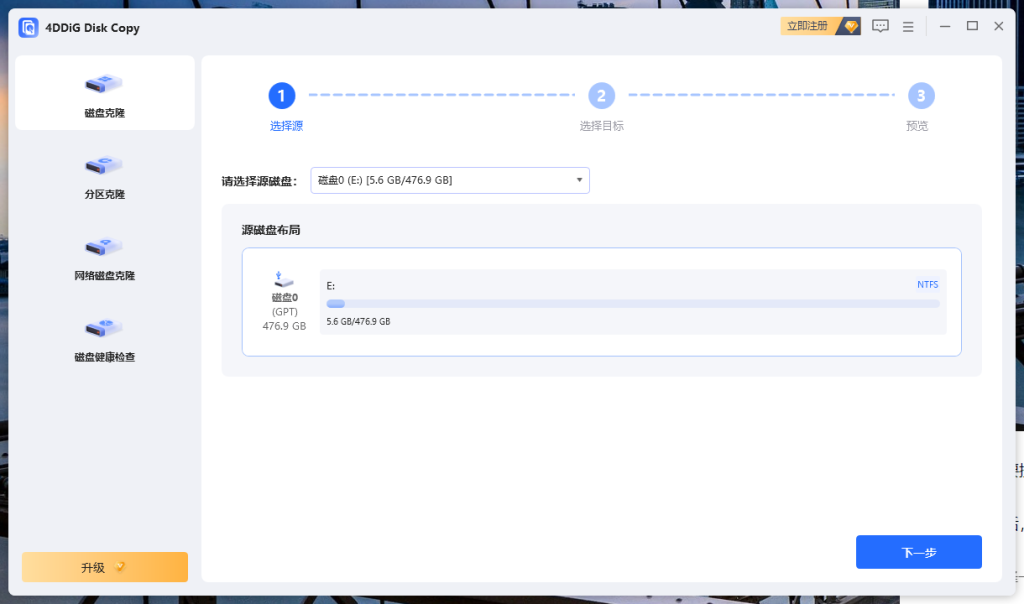Click the Disk Clone sidebar icon
Image resolution: width=1024 pixels, height=604 pixels.
pos(104,83)
